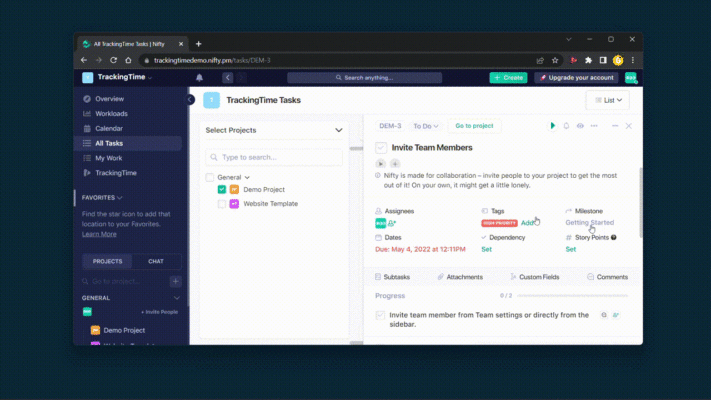Open the TrackingTime sidebar item
The width and height of the screenshot is (711, 400).
coord(116,173)
